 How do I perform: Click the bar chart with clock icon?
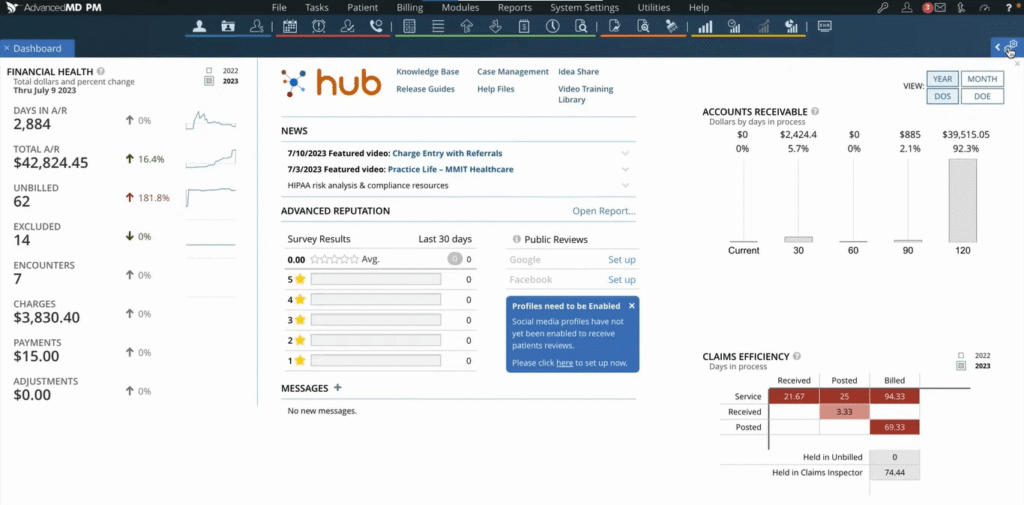(733, 26)
